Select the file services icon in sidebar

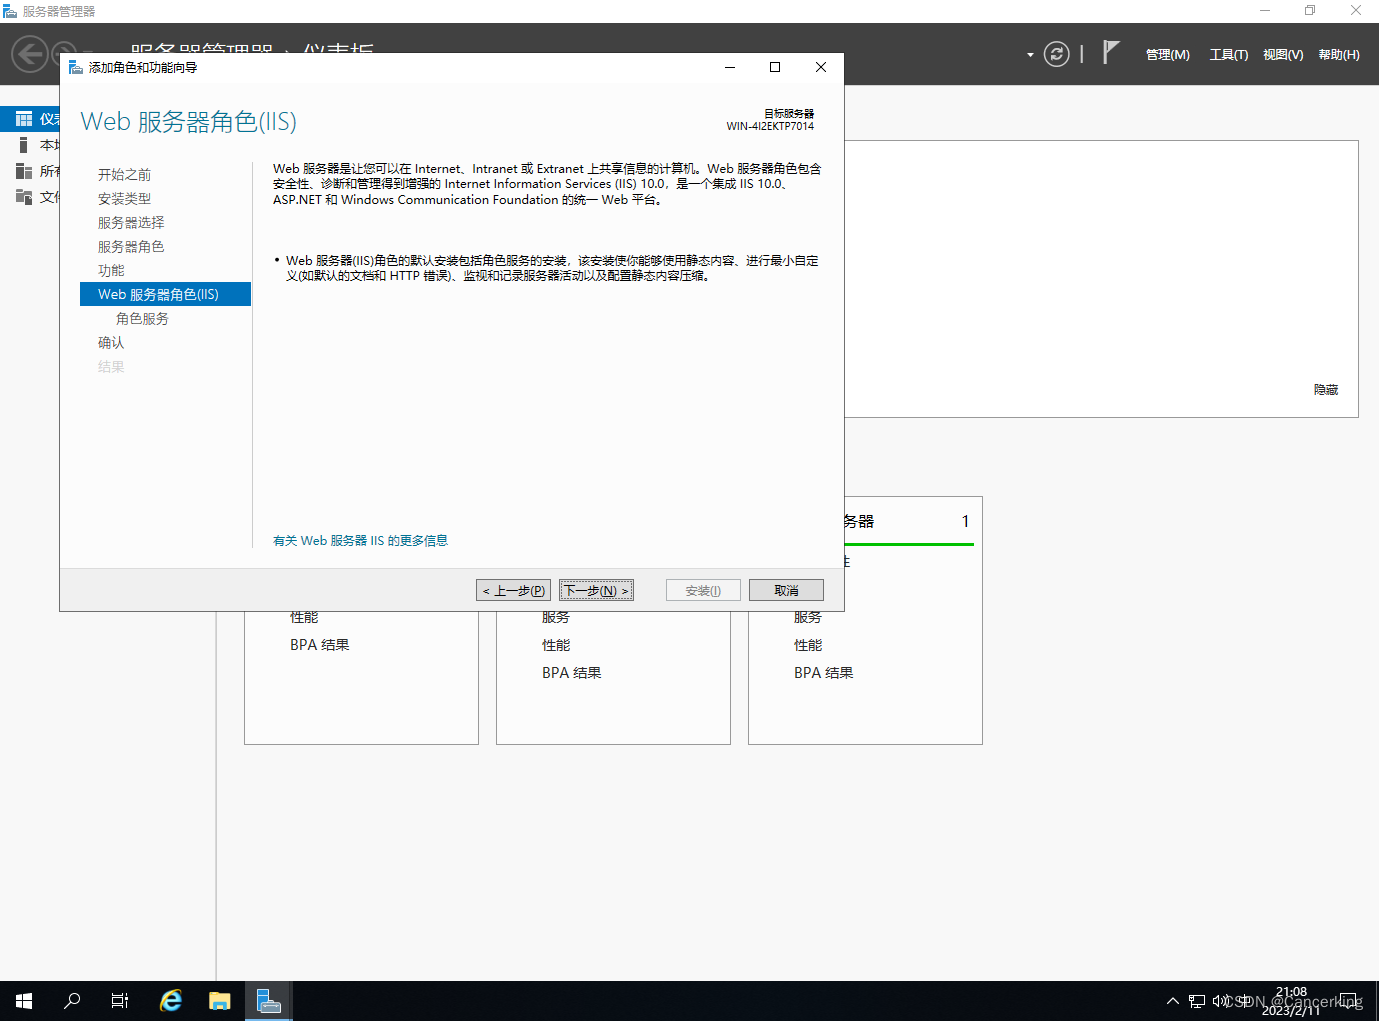[x=24, y=197]
